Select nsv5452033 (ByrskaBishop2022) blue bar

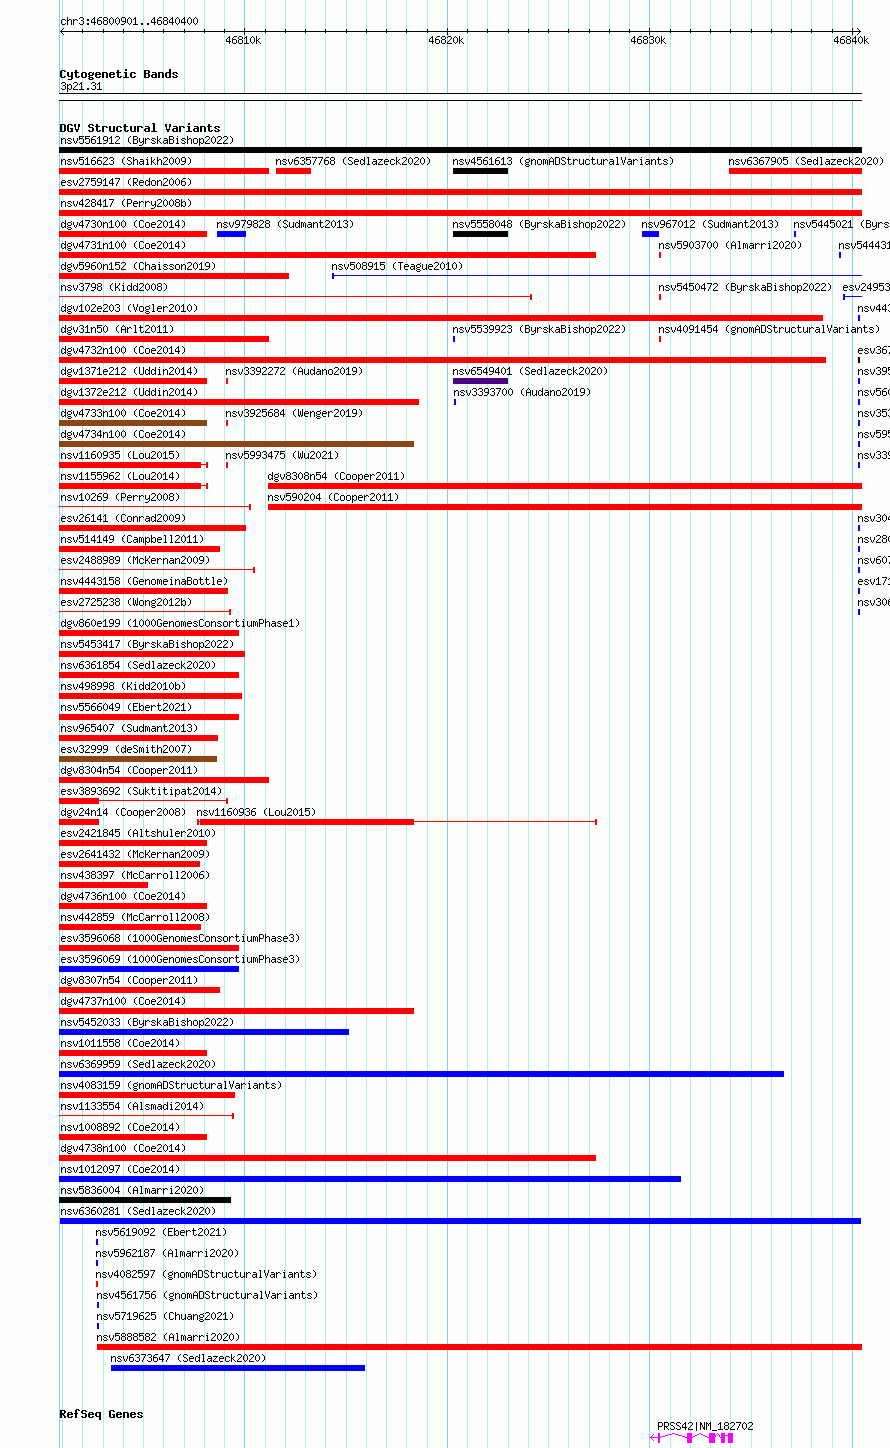pos(204,1032)
